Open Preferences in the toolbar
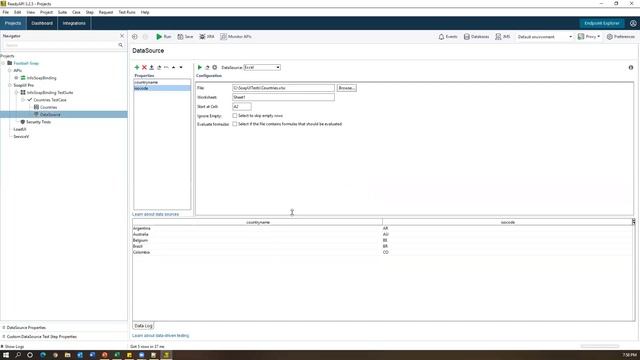The height and width of the screenshot is (360, 640). [620, 37]
